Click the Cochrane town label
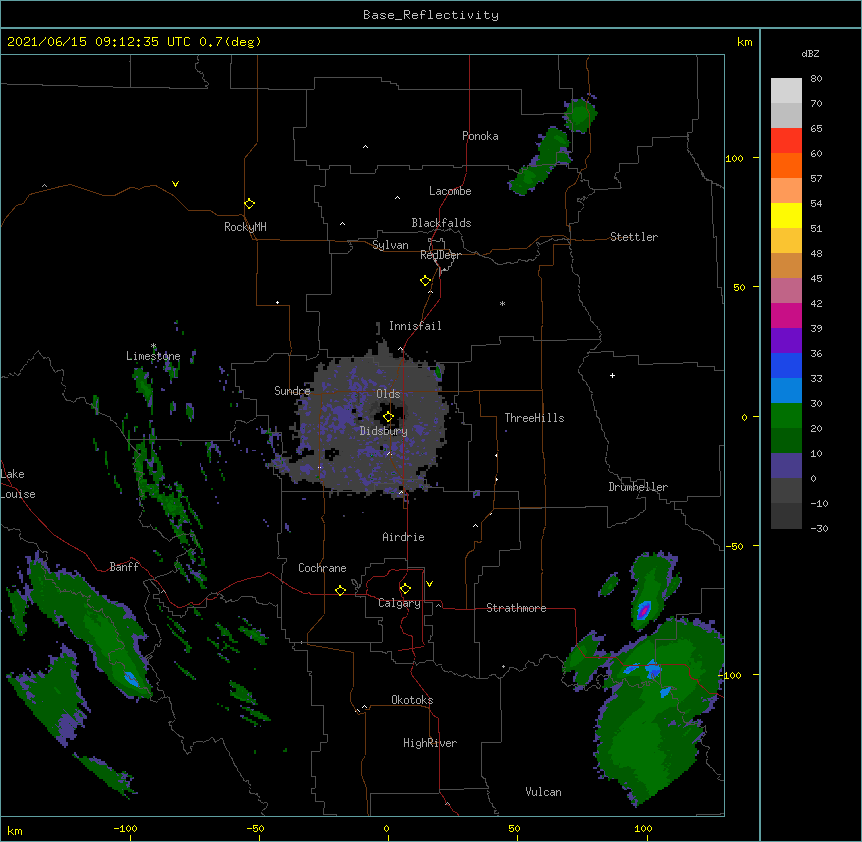This screenshot has height=842, width=862. click(322, 568)
